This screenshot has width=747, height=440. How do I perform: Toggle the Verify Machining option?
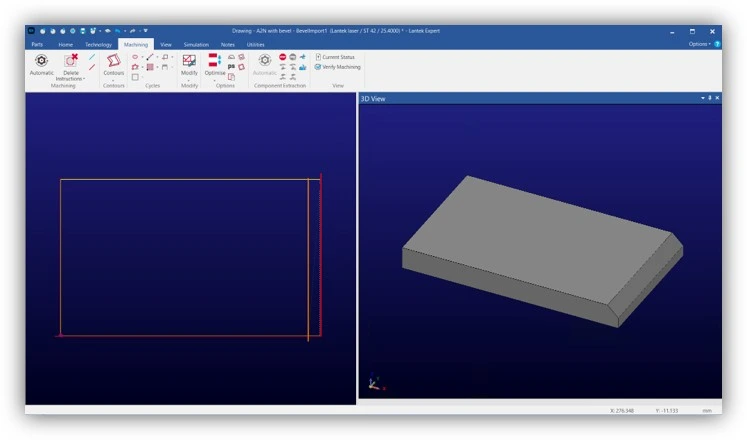[x=337, y=67]
